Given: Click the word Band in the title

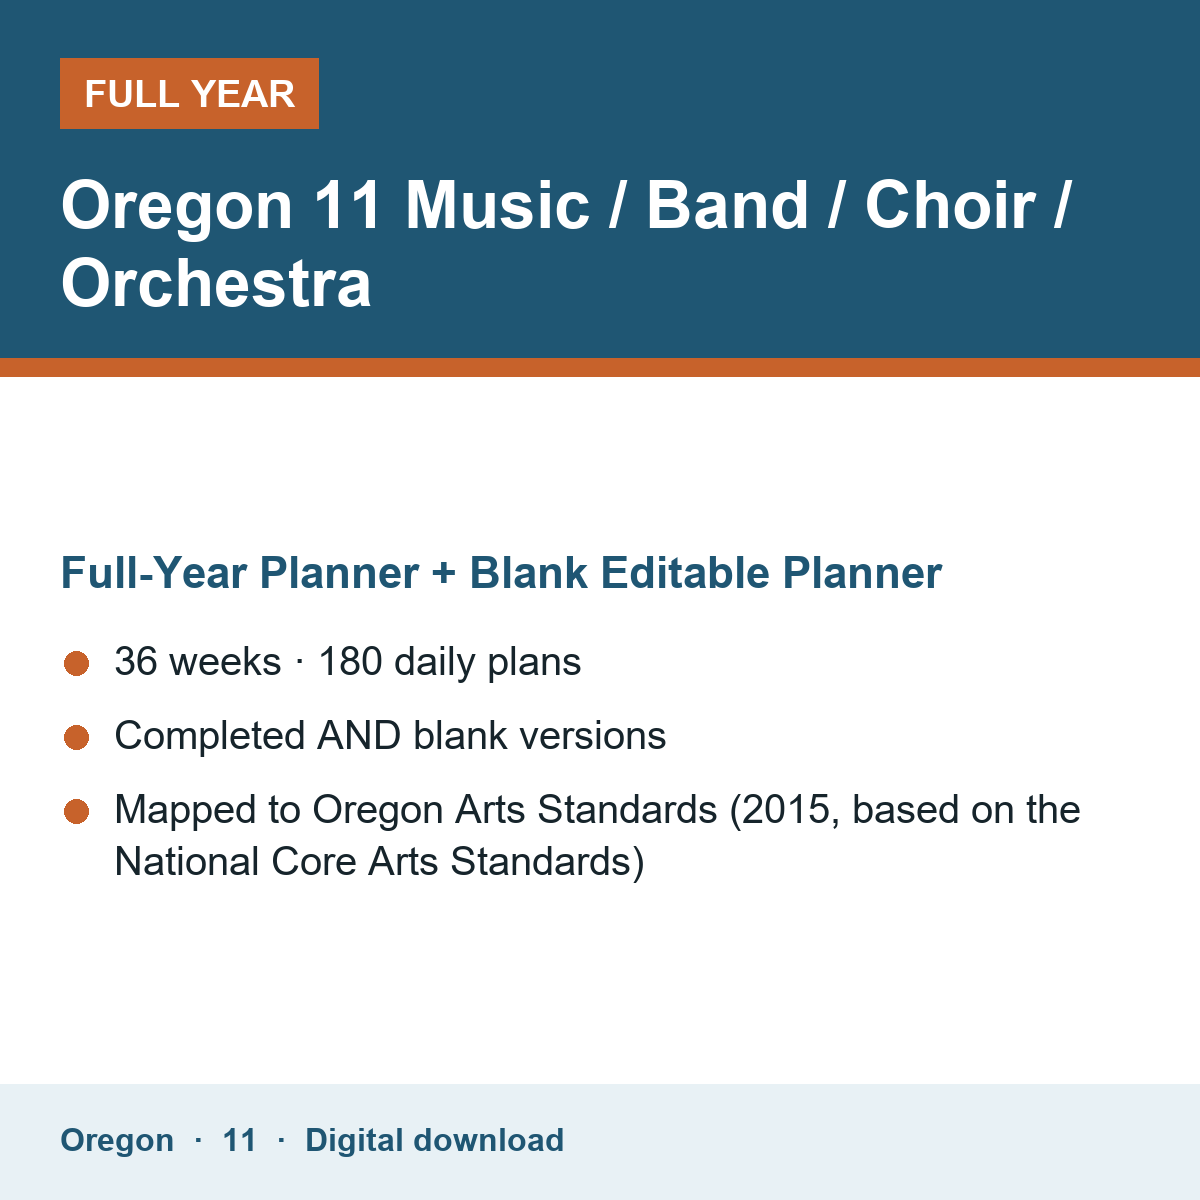Looking at the screenshot, I should (x=727, y=205).
